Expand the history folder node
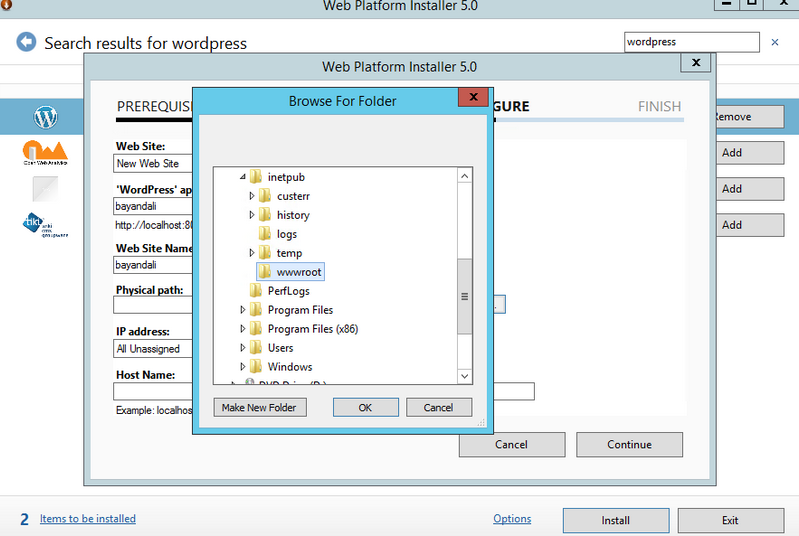 point(252,215)
